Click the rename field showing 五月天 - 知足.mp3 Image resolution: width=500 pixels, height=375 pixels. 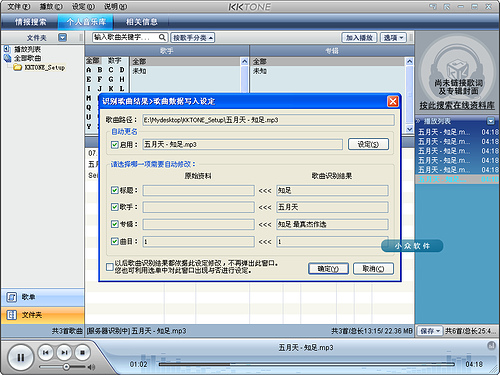(x=243, y=144)
